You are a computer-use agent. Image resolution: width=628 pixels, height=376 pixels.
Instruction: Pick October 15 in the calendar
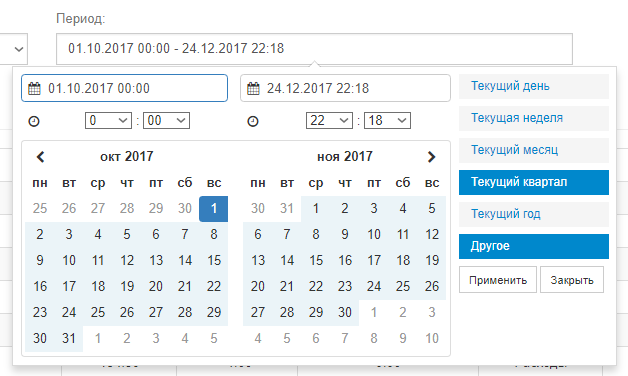[214, 261]
